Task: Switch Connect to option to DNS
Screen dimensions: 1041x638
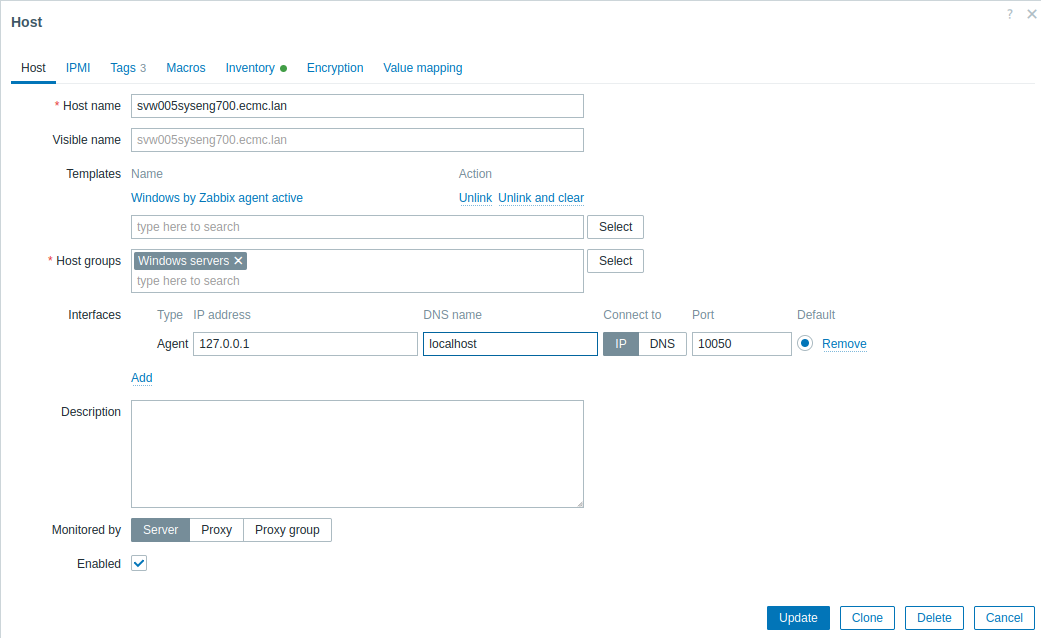Action: (662, 344)
